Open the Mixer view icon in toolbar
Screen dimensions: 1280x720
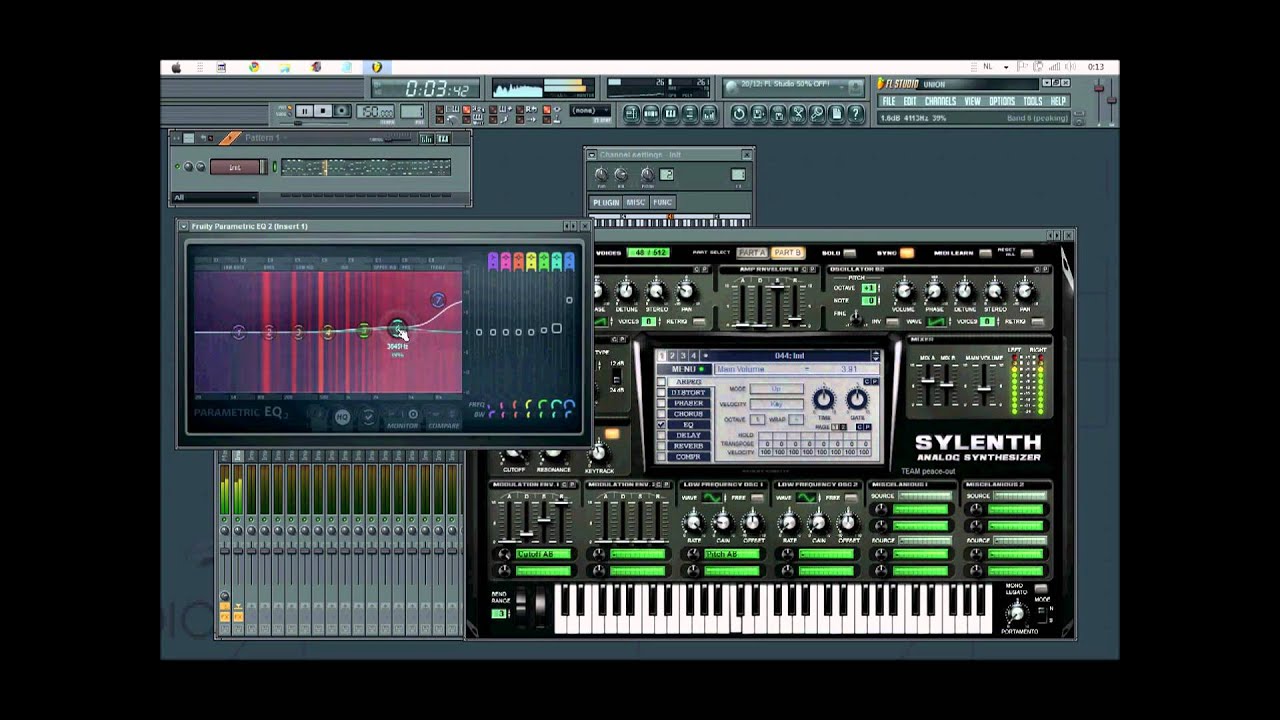710,114
